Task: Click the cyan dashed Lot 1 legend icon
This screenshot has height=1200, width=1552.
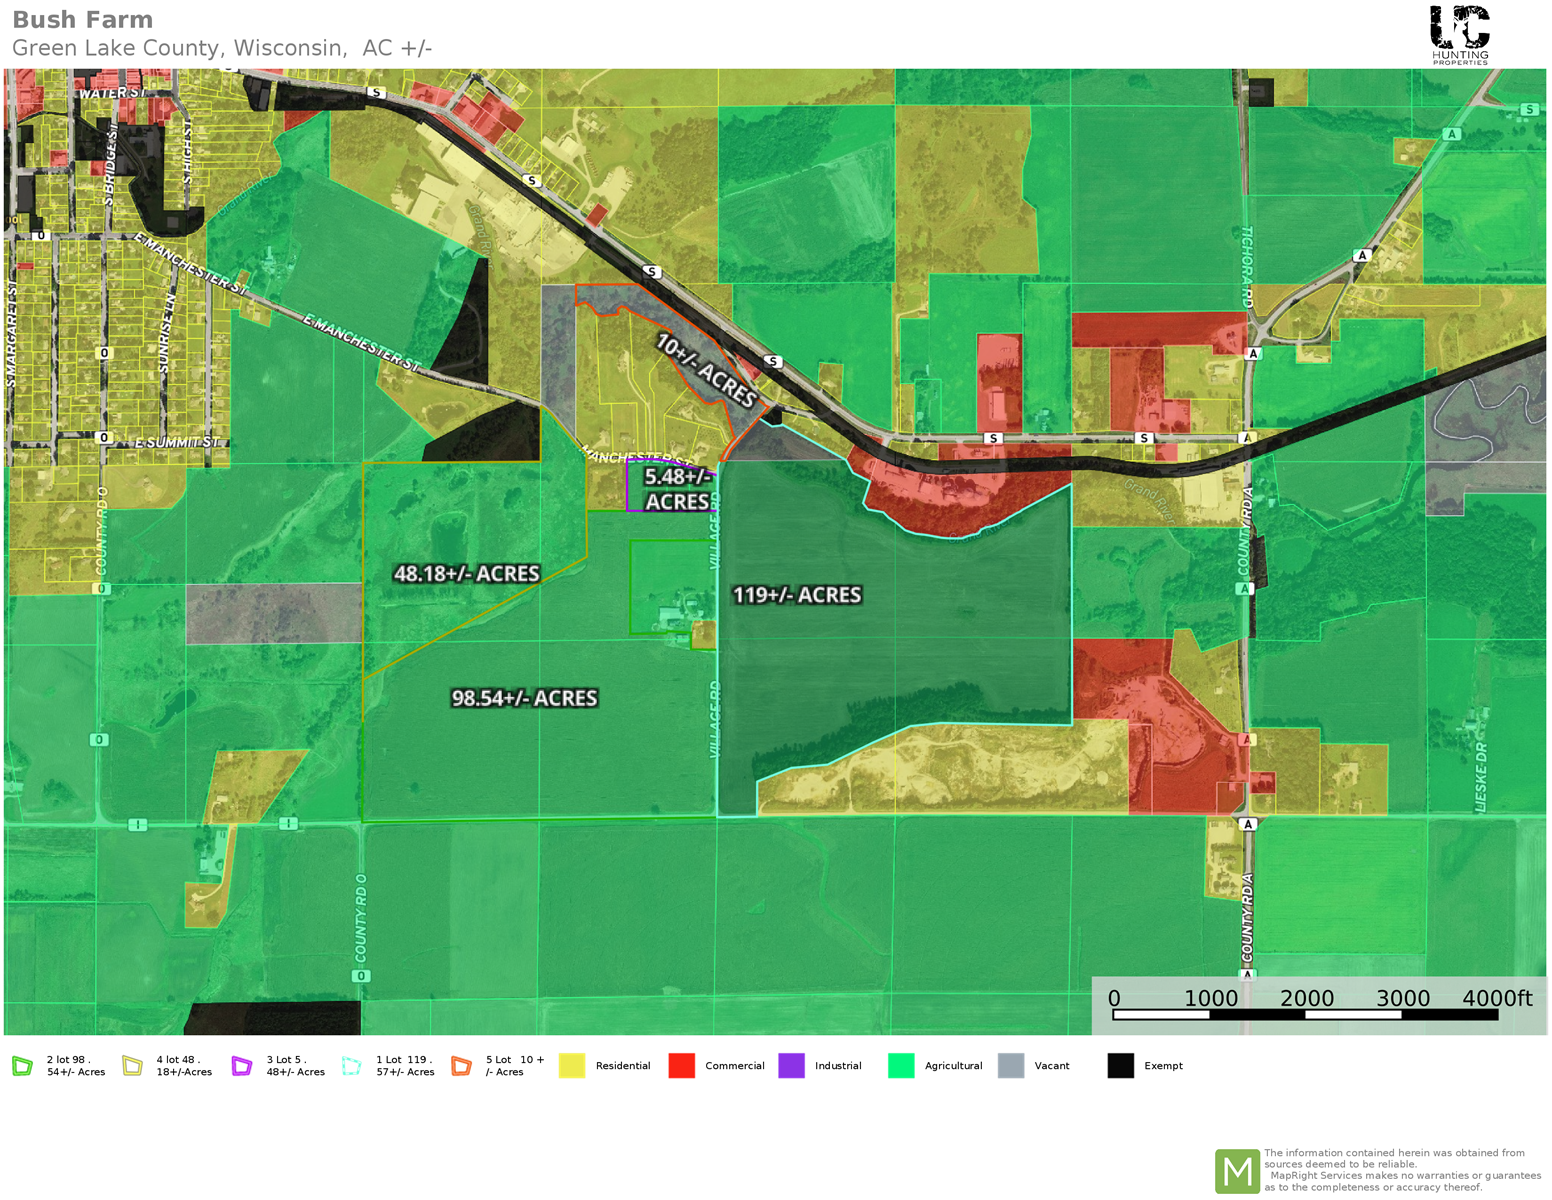Action: point(351,1066)
